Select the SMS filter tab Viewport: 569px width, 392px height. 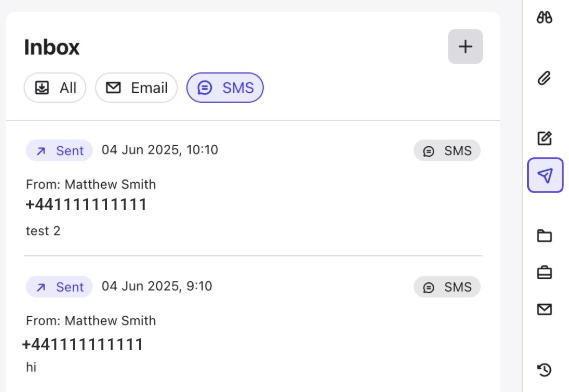pos(225,87)
